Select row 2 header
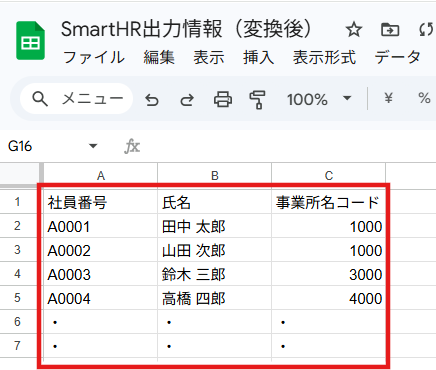The image size is (436, 370). click(17, 226)
